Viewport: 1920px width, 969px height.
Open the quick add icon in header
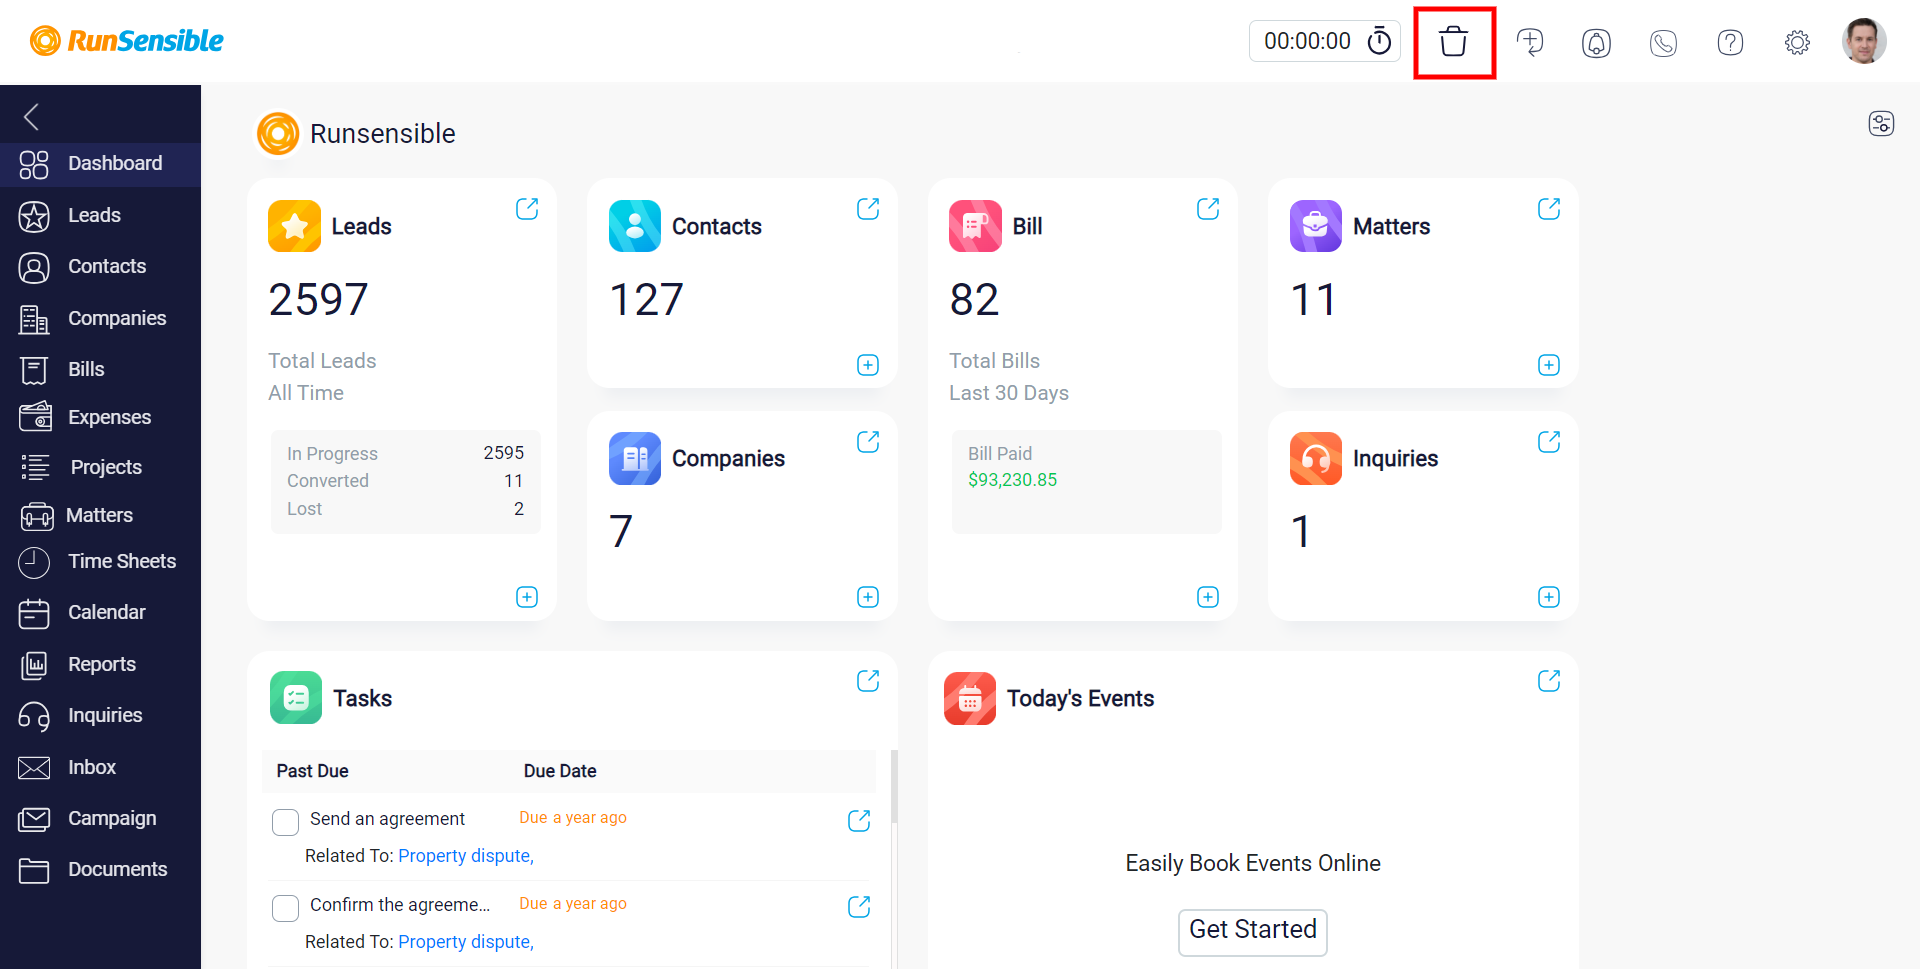[1530, 42]
